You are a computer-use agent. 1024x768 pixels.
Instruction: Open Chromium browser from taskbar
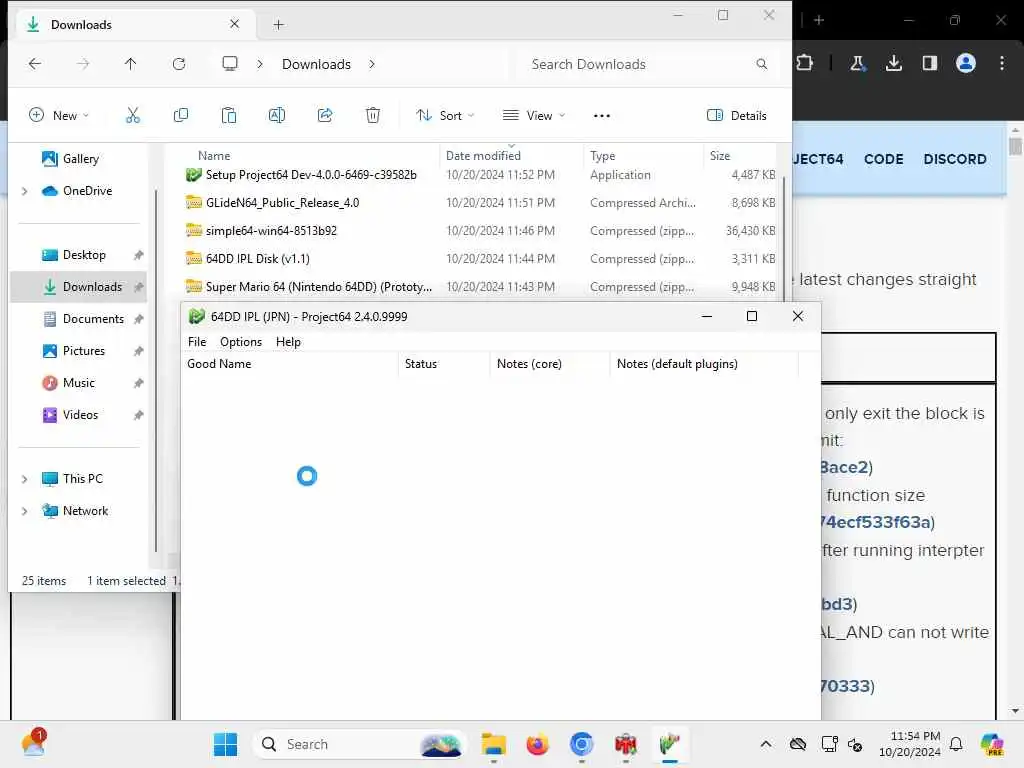(x=581, y=744)
